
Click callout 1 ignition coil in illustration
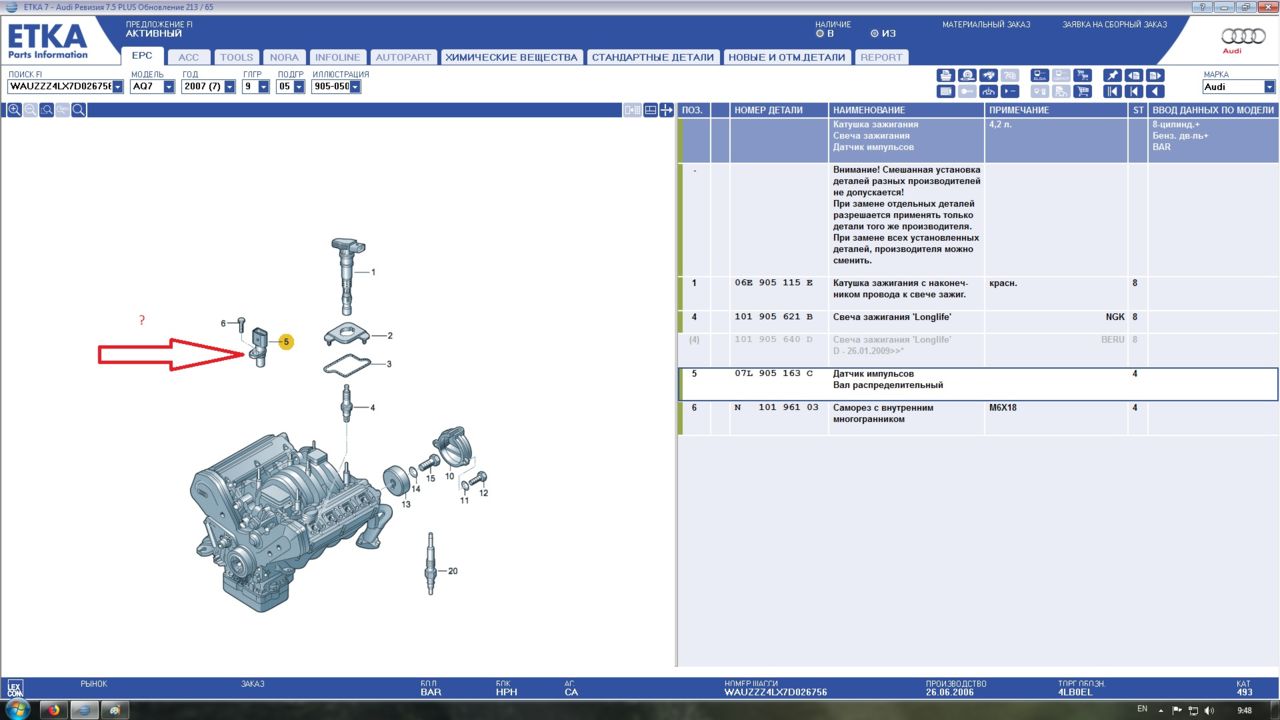click(373, 272)
